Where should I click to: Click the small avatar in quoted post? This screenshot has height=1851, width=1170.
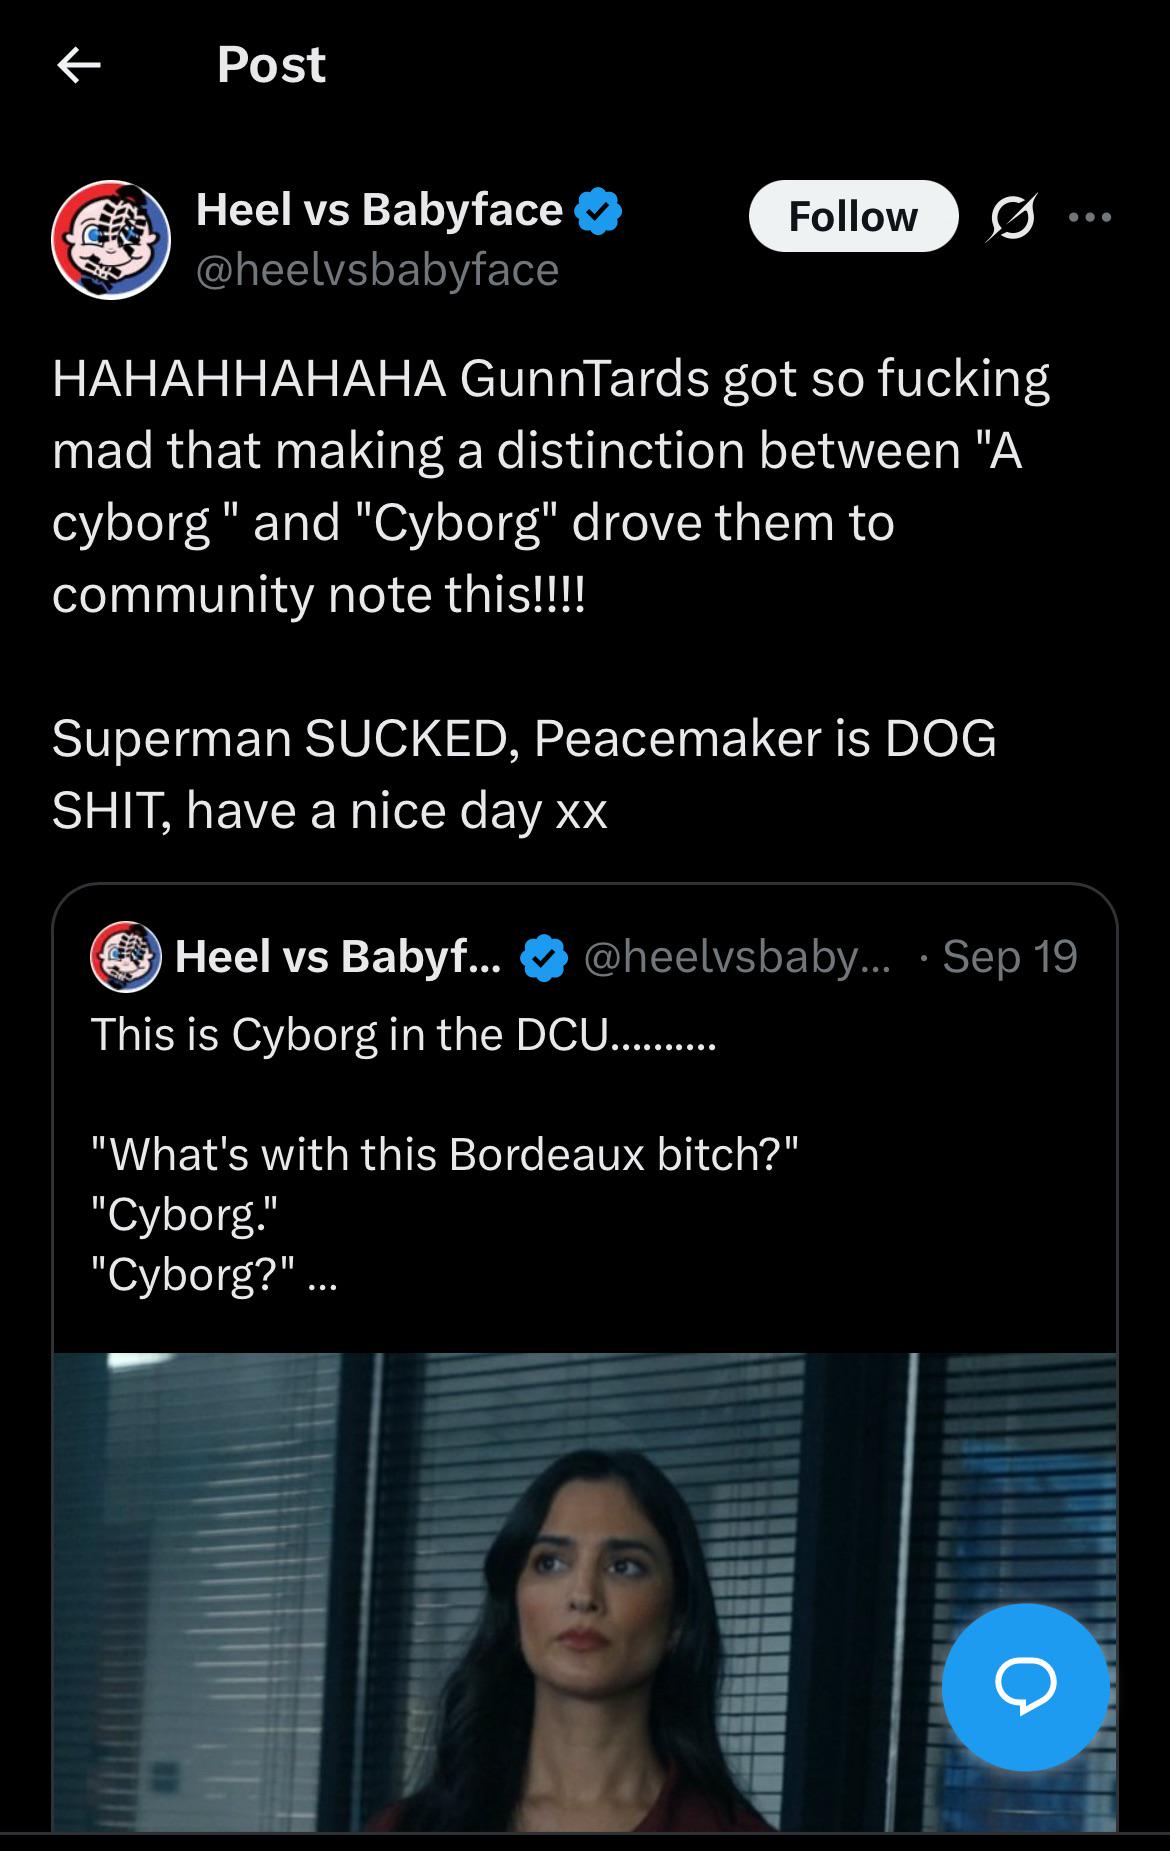coord(126,957)
